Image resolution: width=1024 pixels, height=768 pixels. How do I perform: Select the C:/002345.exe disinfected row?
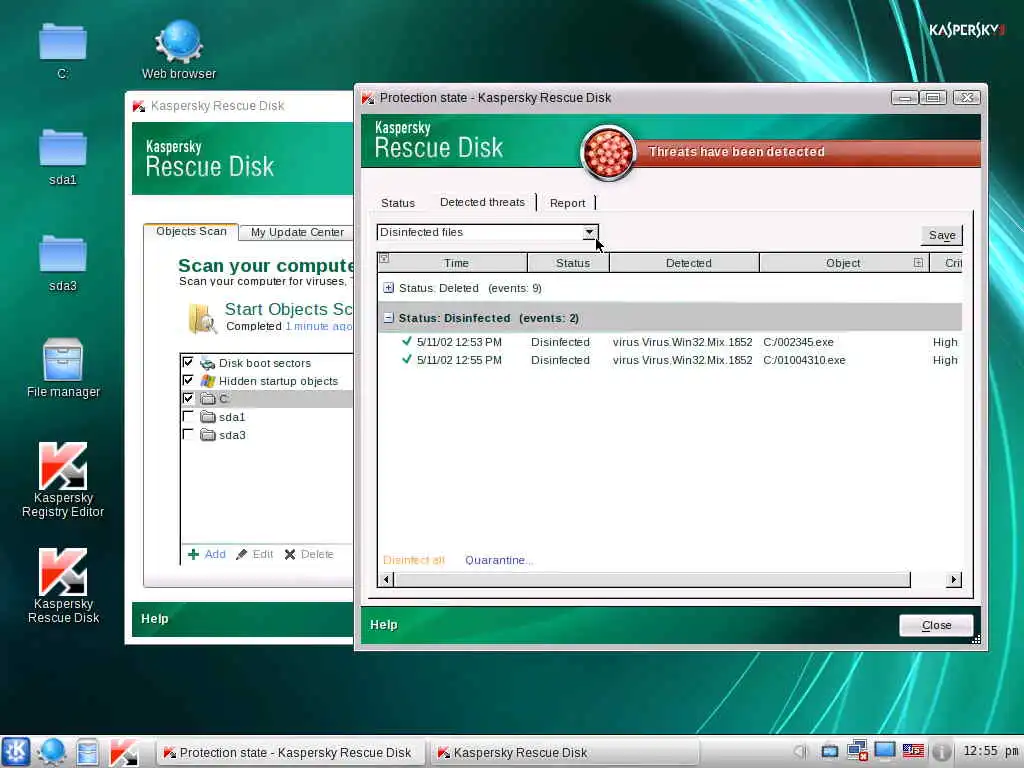(669, 342)
